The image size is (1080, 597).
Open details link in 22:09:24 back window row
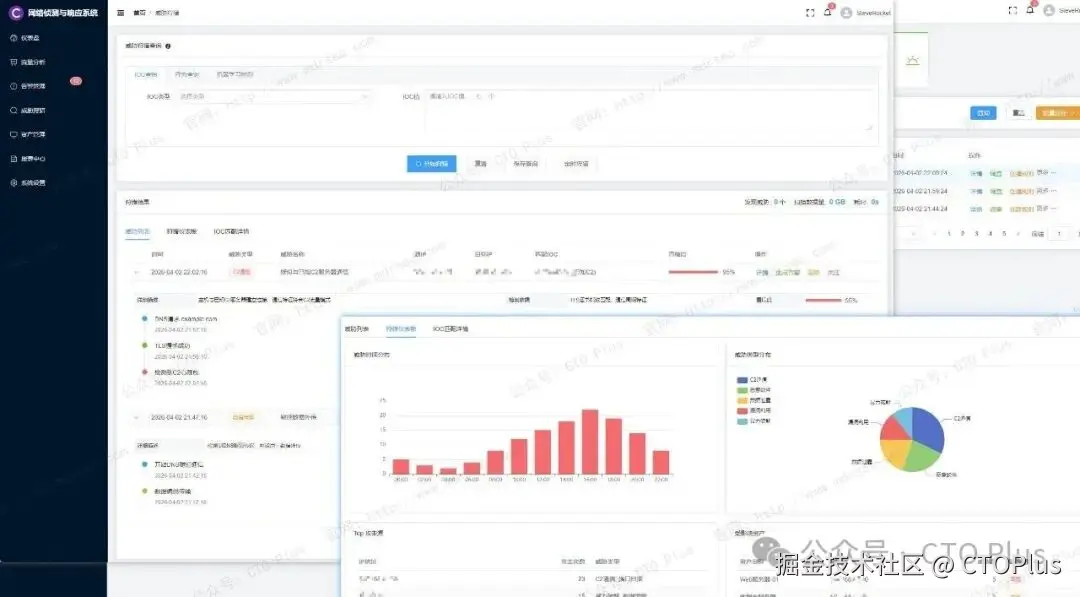pyautogui.click(x=976, y=174)
